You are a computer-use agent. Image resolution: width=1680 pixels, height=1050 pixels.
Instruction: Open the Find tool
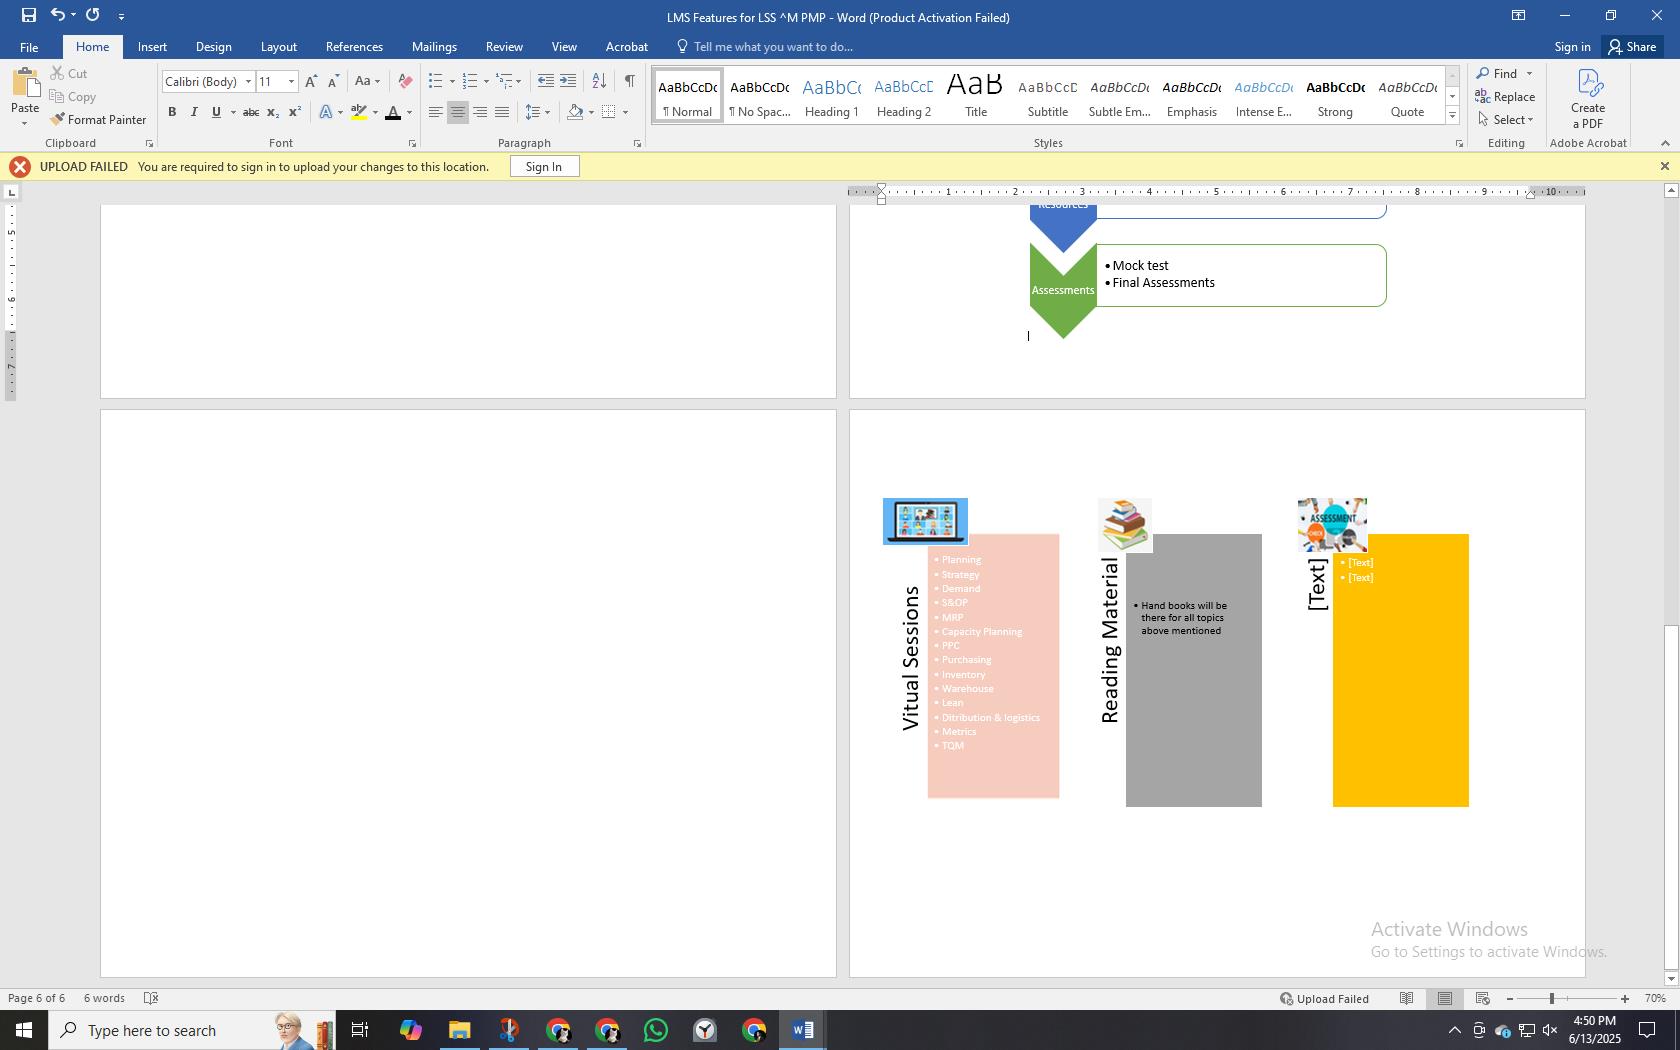(x=1497, y=73)
